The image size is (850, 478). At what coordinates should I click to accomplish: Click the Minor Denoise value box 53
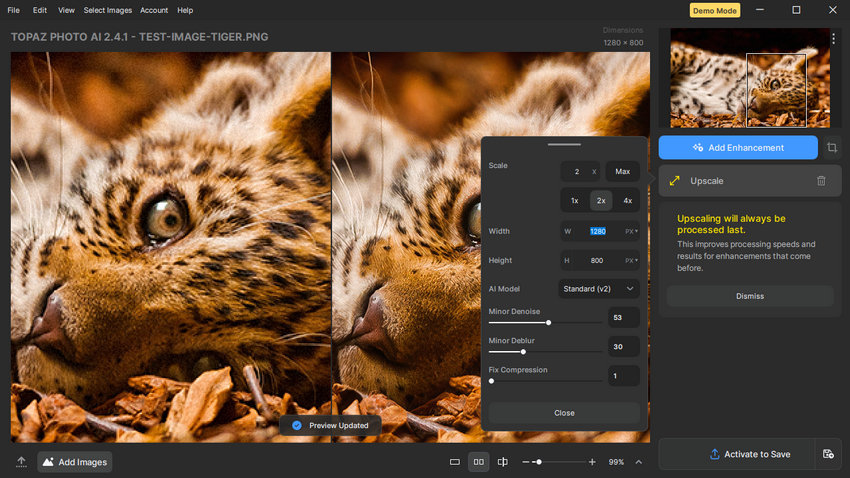tap(623, 318)
